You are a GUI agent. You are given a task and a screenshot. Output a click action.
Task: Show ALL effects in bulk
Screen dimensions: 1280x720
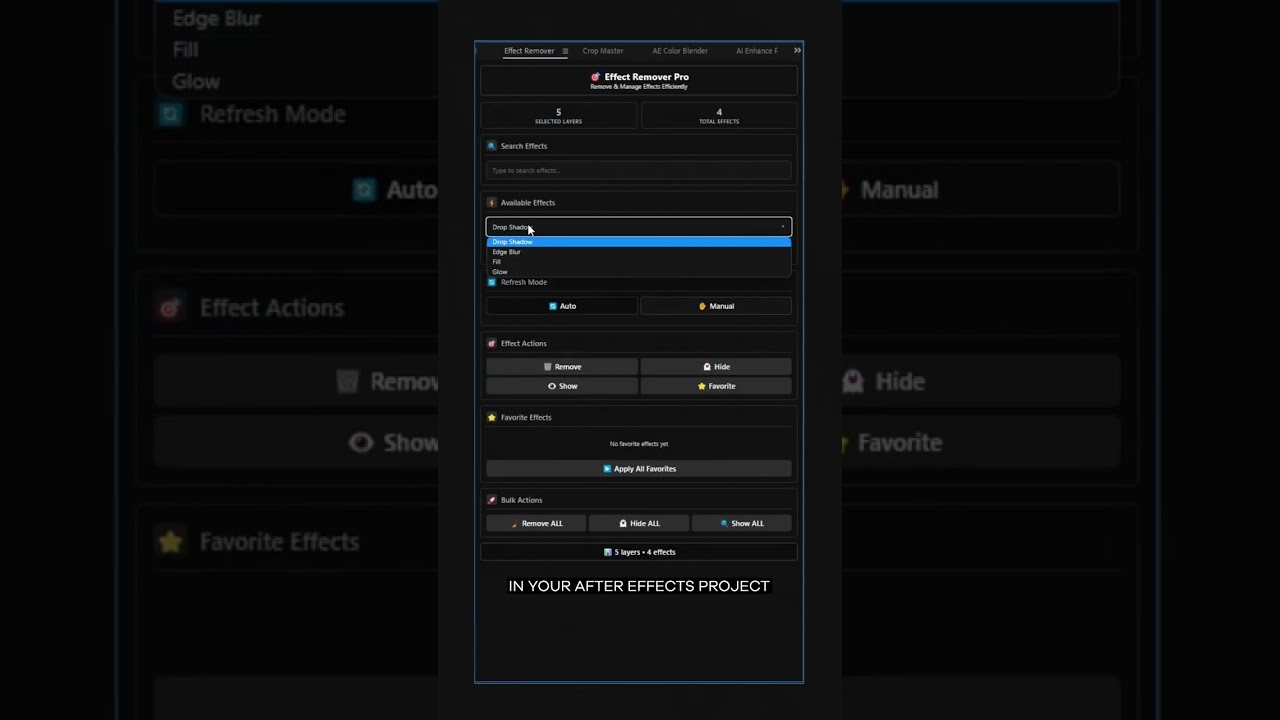point(742,524)
